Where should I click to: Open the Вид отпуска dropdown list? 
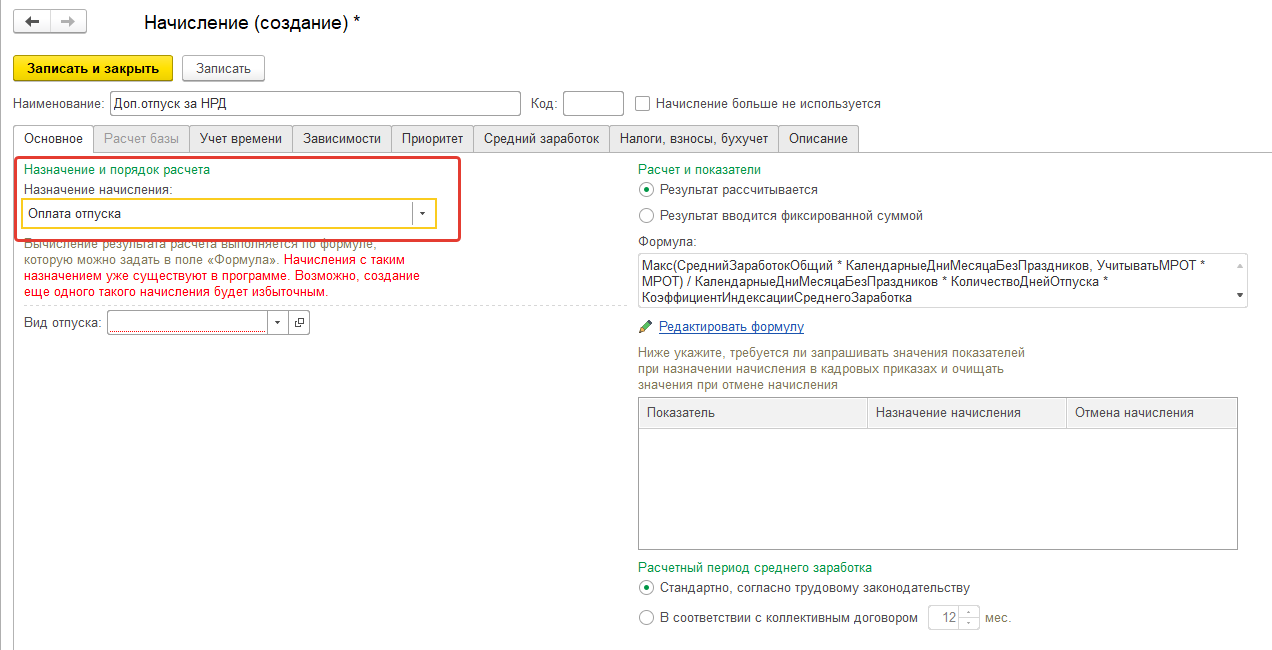[x=276, y=322]
